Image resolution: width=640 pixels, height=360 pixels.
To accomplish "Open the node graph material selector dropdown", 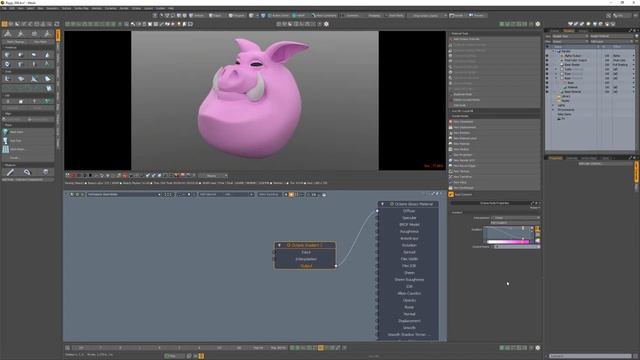I will pos(124,195).
